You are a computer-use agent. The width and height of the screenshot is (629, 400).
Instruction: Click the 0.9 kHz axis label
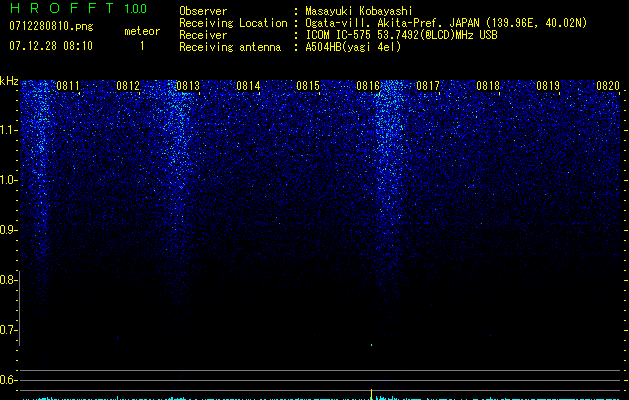[8, 230]
